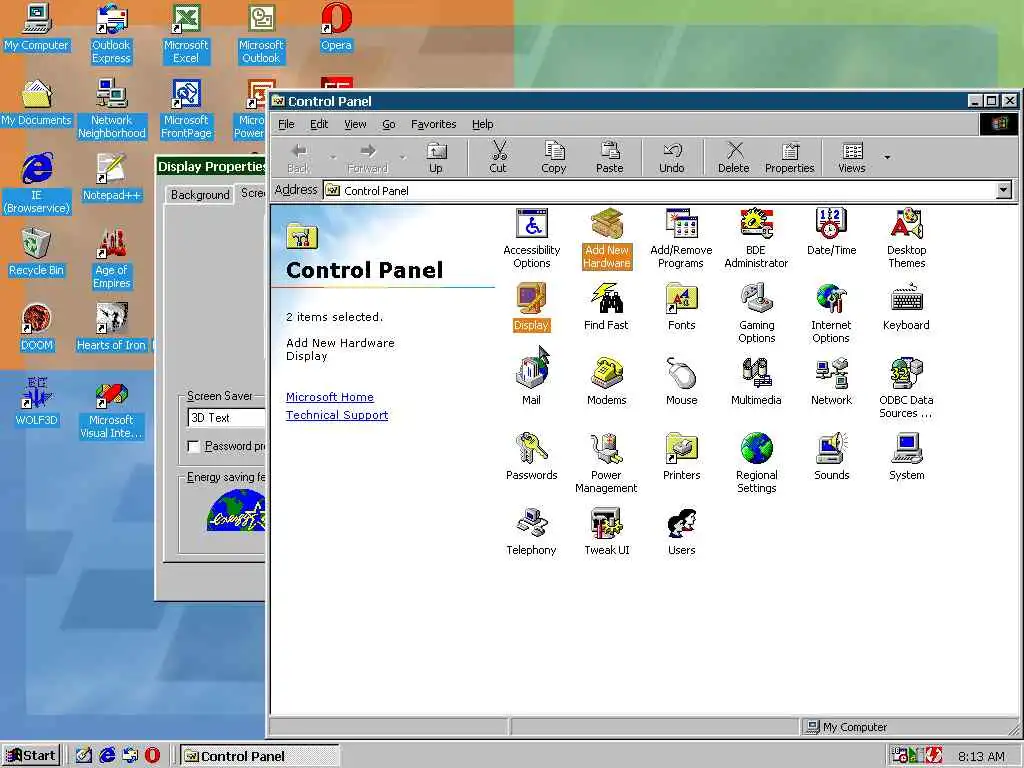The image size is (1024, 768).
Task: Open BDE Administrator icon
Action: (x=756, y=238)
